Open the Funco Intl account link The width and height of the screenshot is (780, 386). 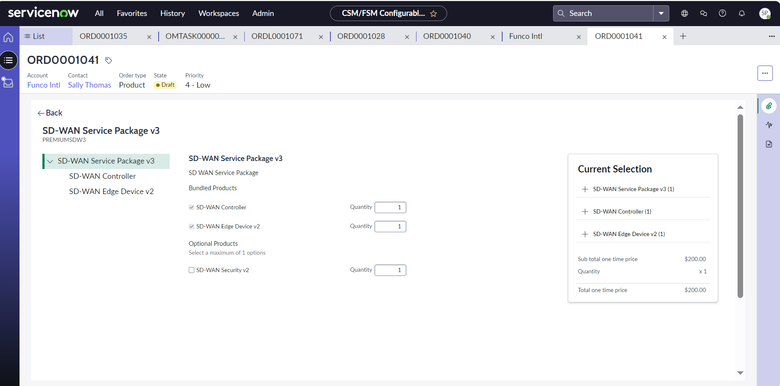point(44,85)
